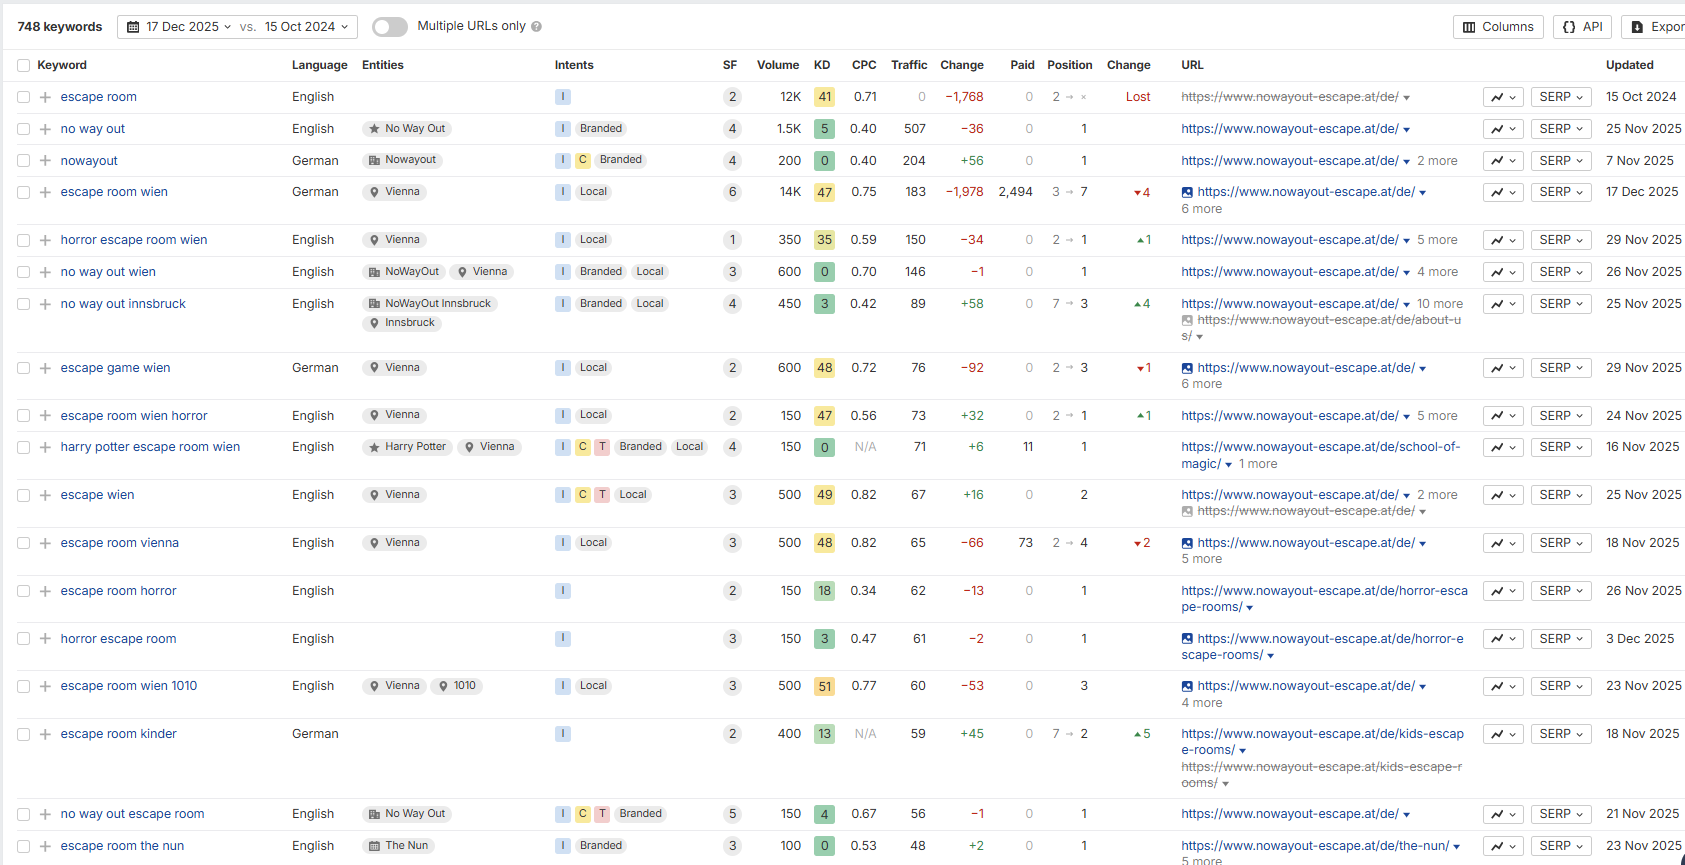
Task: Open the school-of-magic URL link
Action: click(1320, 447)
